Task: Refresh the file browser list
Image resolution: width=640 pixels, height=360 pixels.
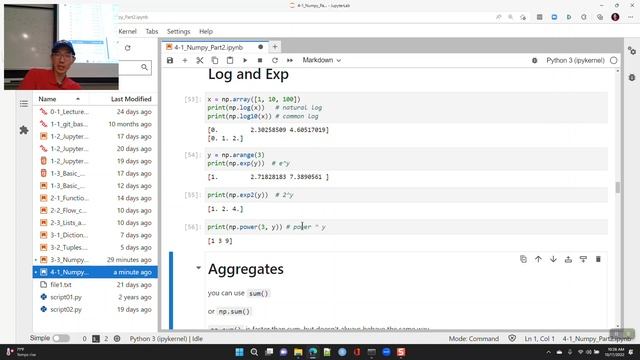Action: click(x=127, y=48)
